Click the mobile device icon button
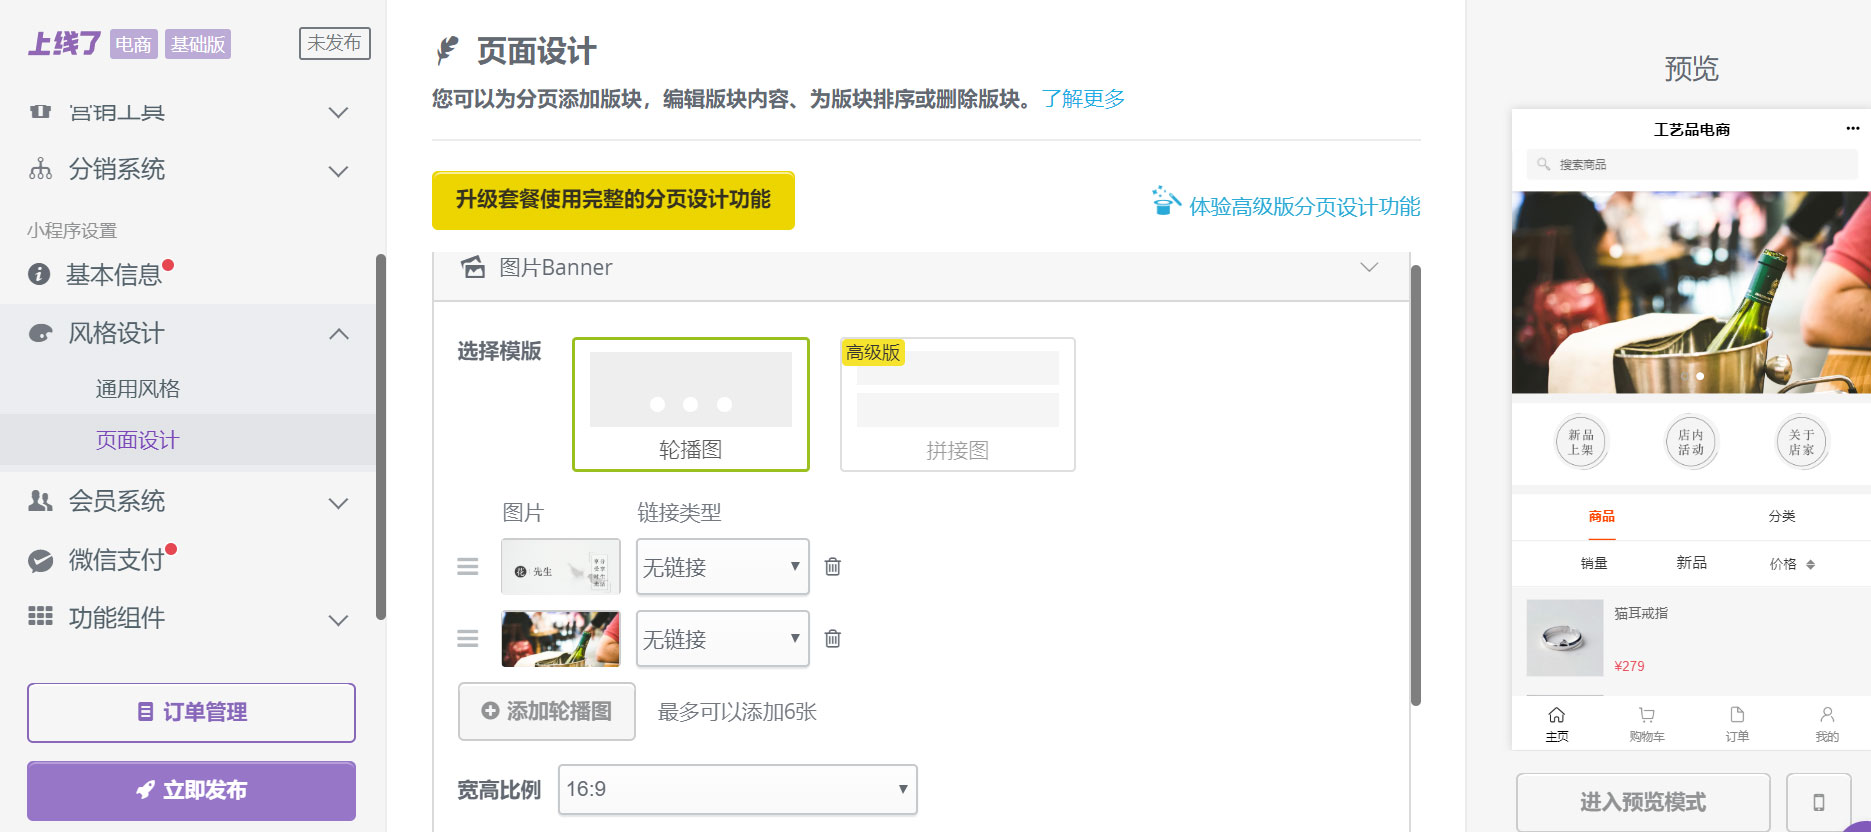The image size is (1871, 832). pyautogui.click(x=1818, y=802)
